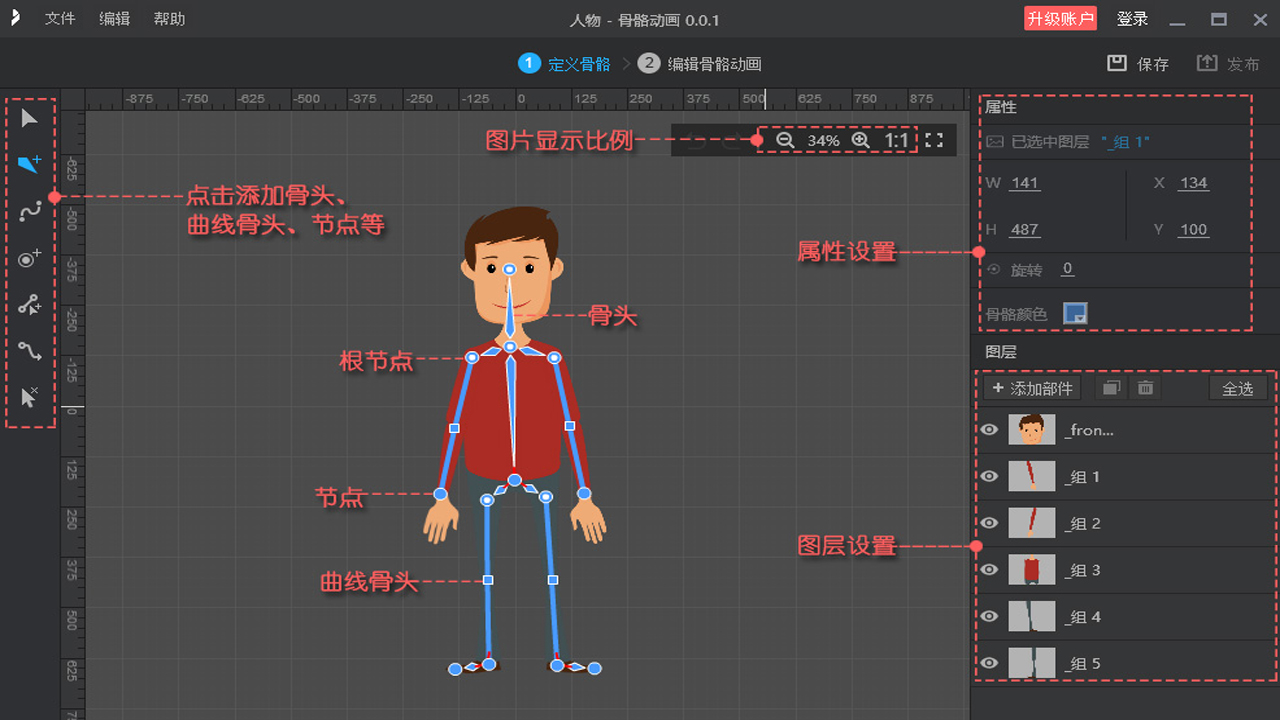1280x720 pixels.
Task: Click the W width value field
Action: 1025,183
